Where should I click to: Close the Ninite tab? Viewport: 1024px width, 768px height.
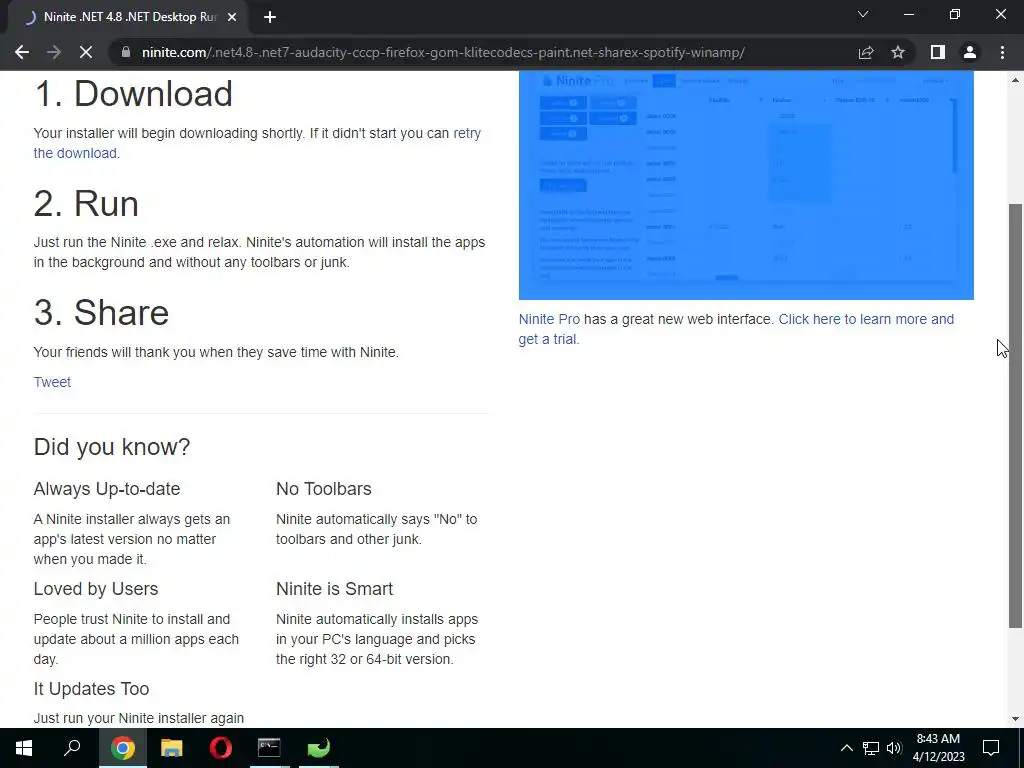pyautogui.click(x=232, y=17)
